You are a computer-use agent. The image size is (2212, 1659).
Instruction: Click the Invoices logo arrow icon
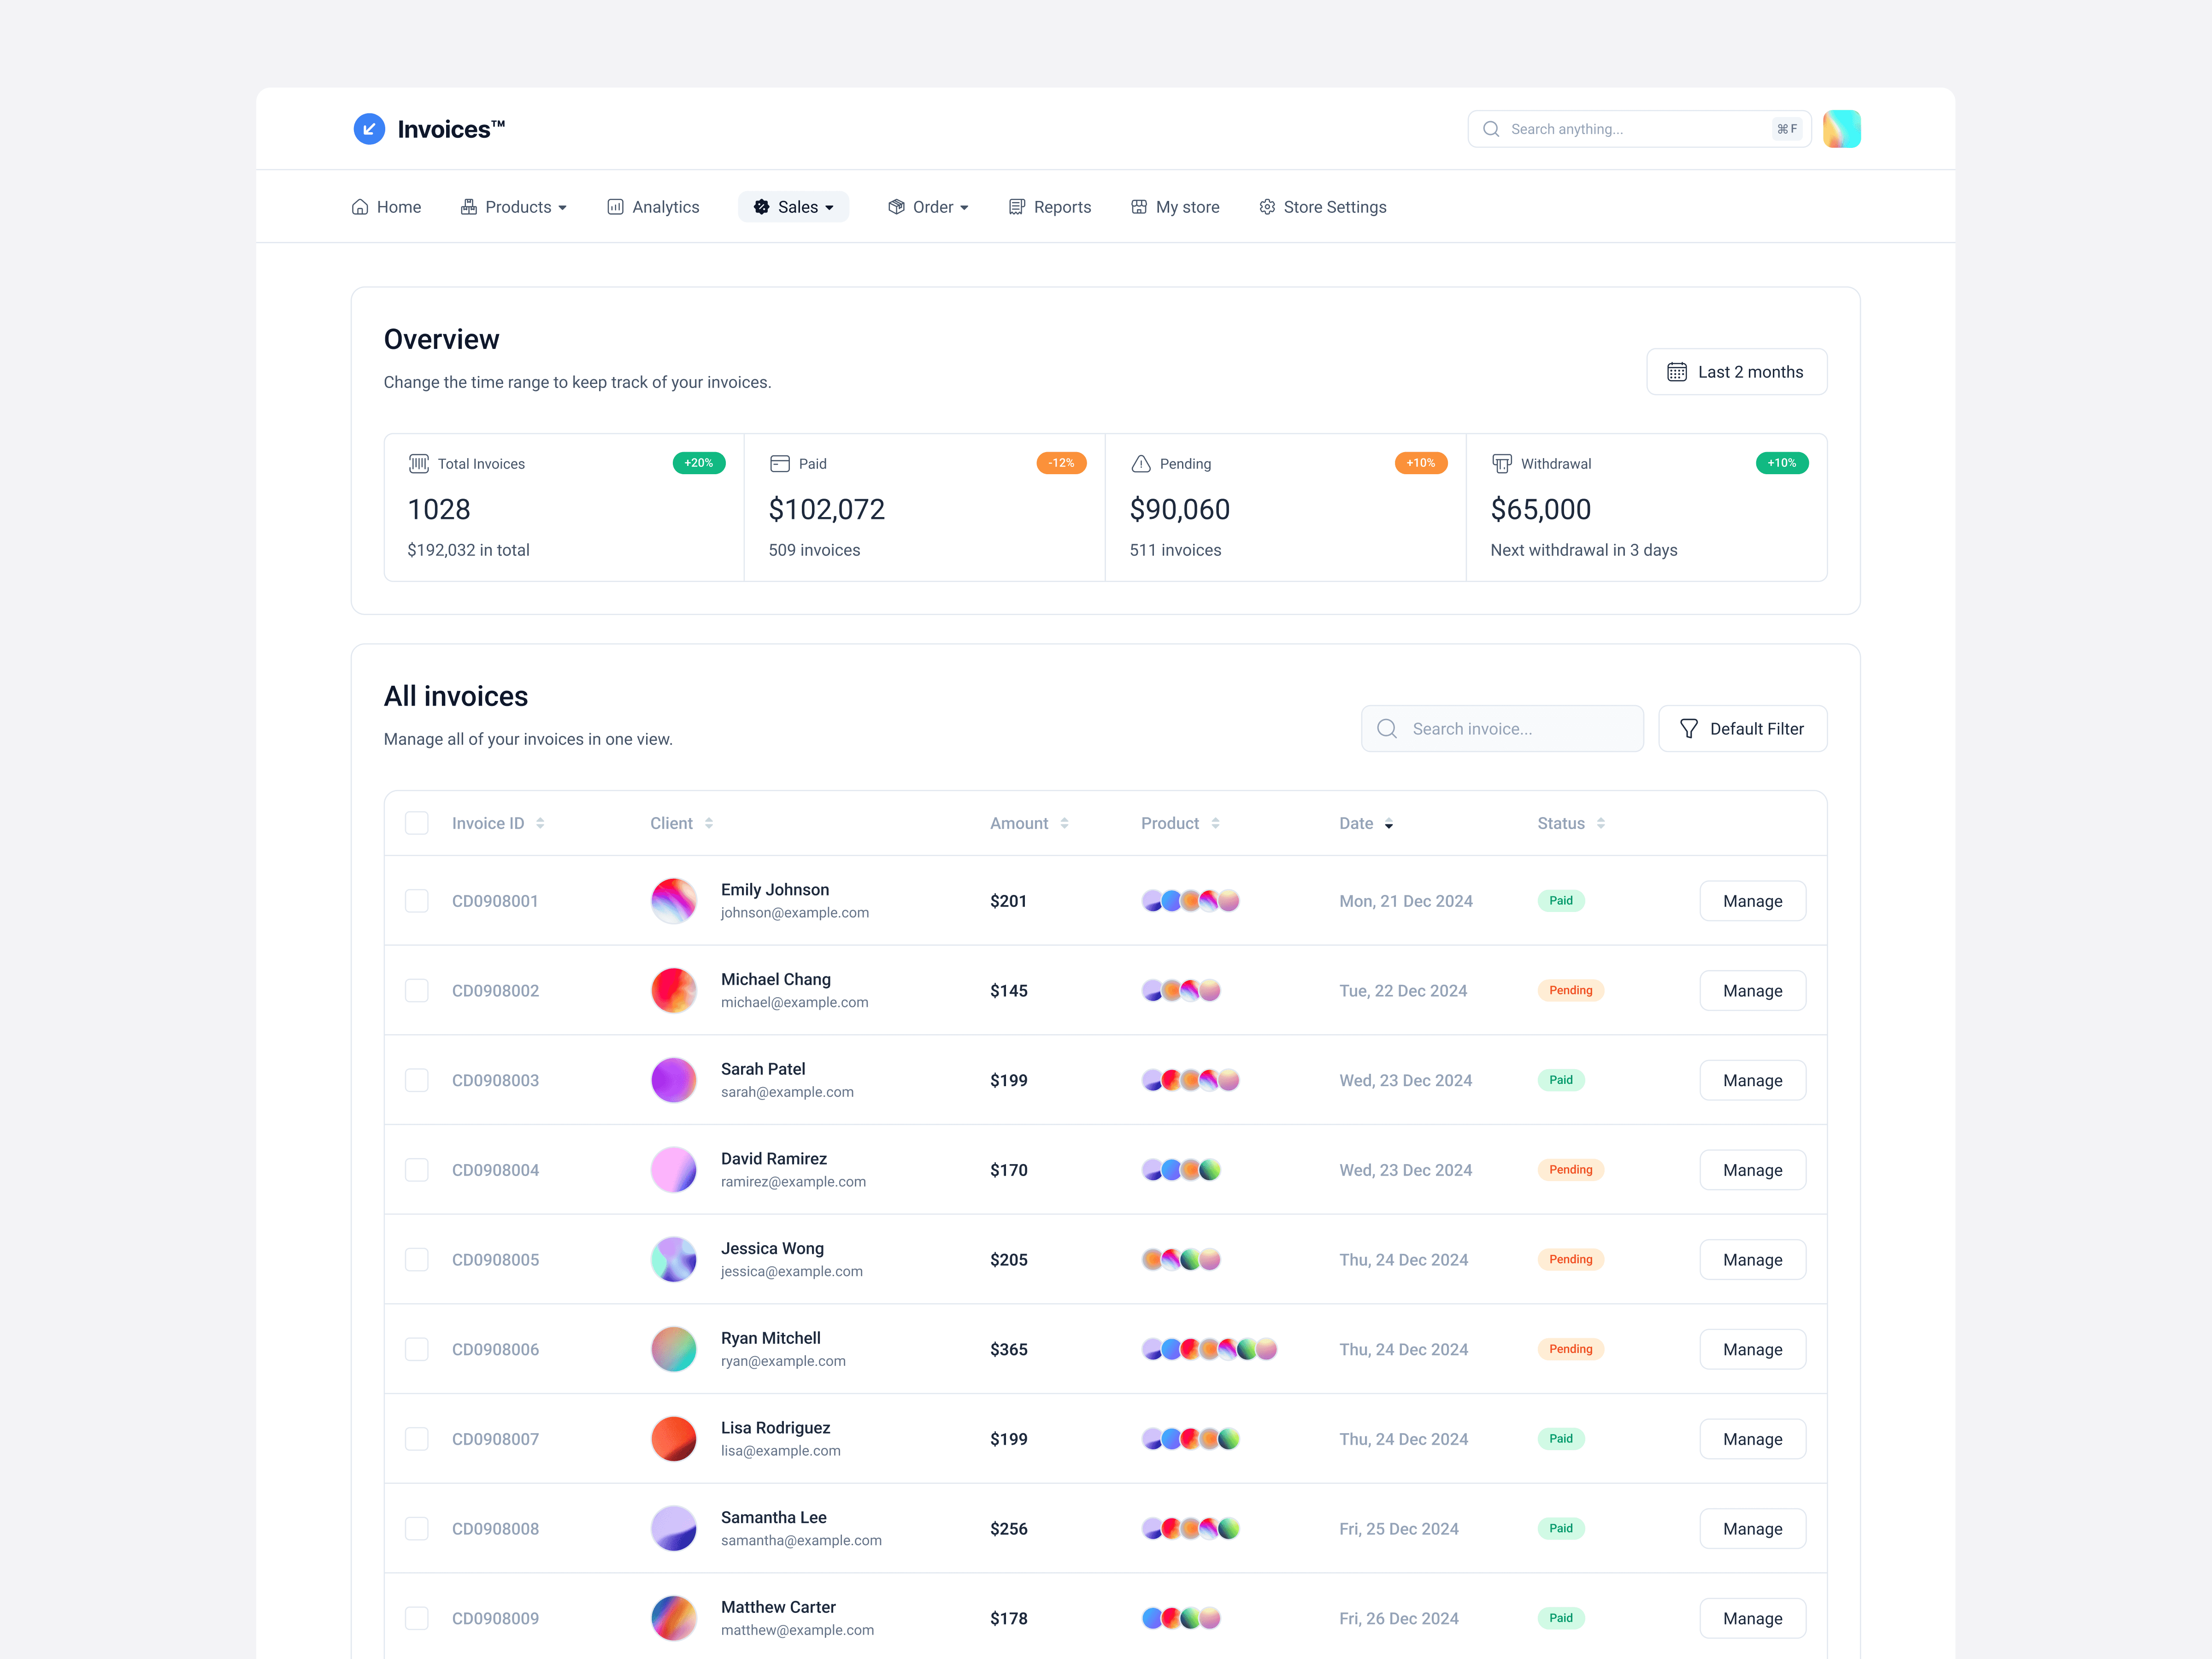click(x=369, y=129)
